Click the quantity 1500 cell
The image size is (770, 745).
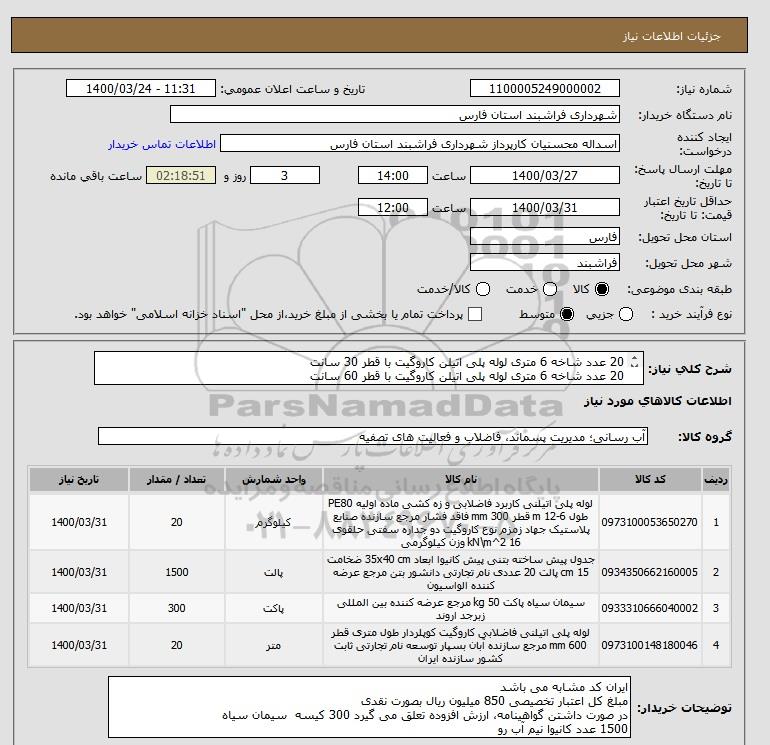coord(177,572)
